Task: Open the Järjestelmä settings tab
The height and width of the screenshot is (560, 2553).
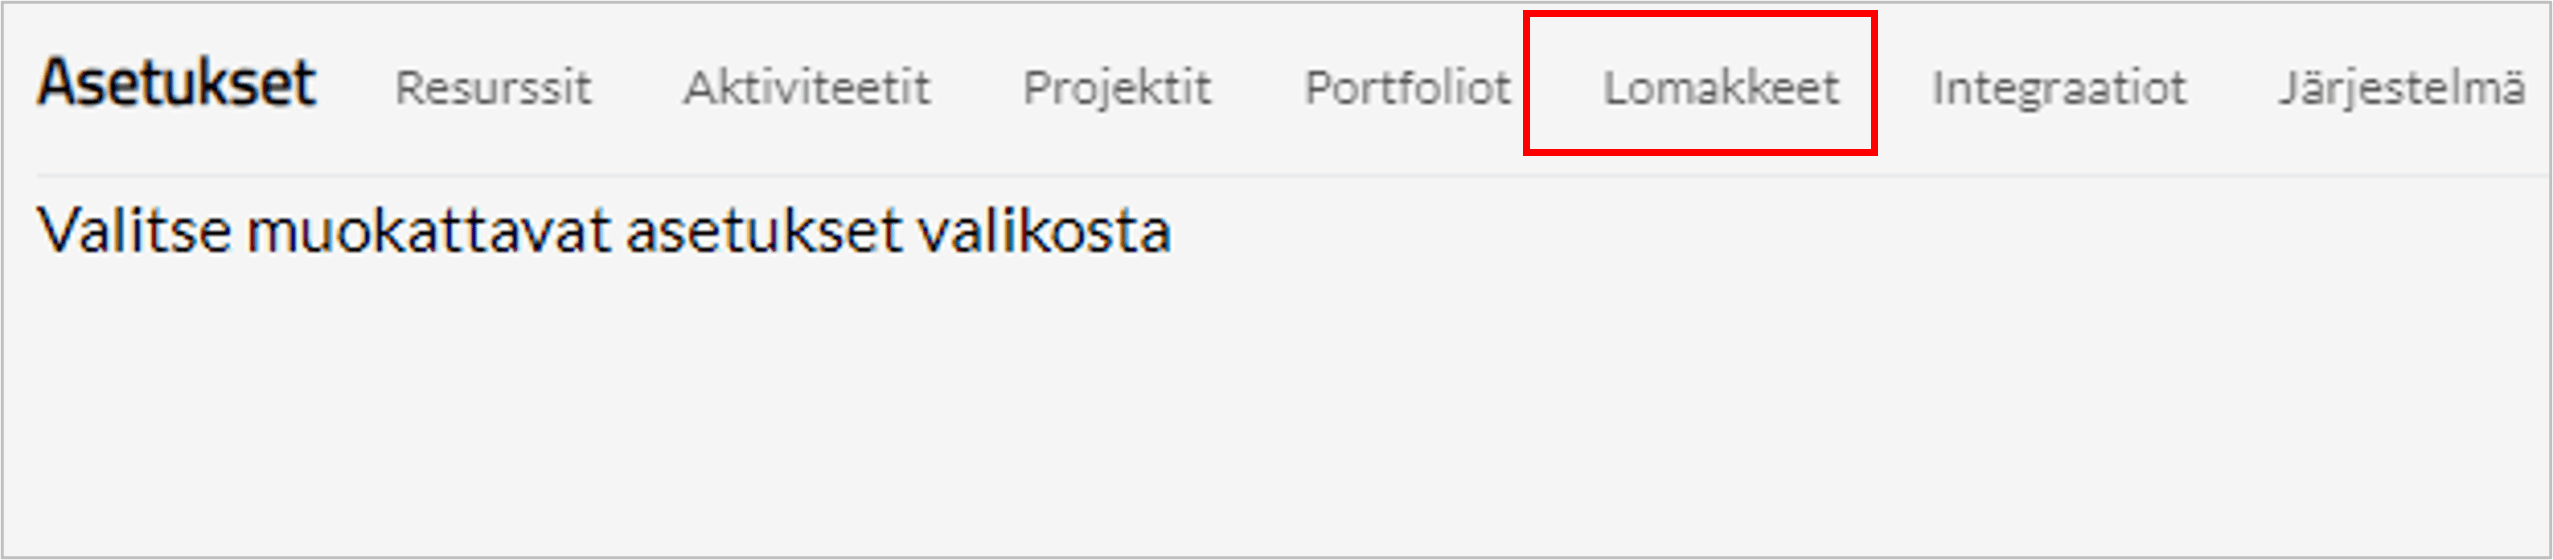Action: (2401, 88)
